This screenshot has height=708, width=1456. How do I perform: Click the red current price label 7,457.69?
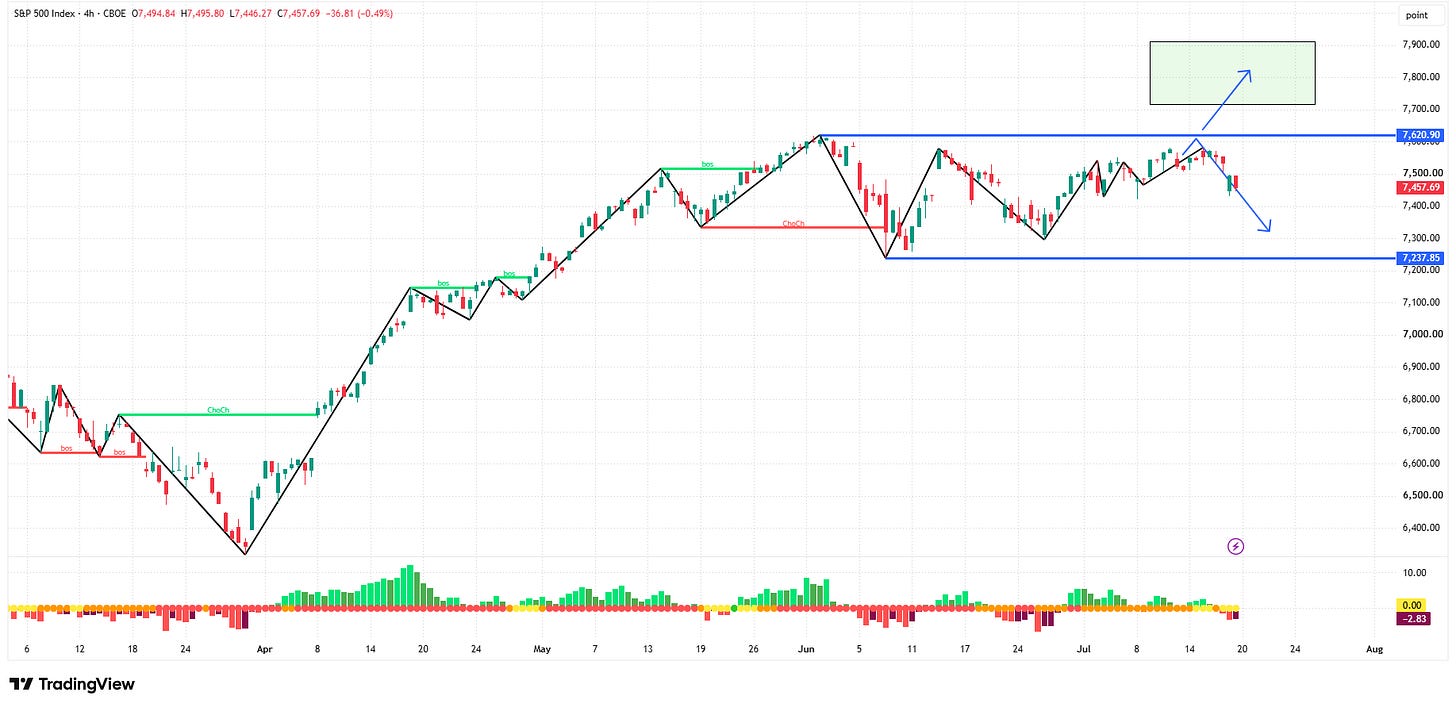1419,187
